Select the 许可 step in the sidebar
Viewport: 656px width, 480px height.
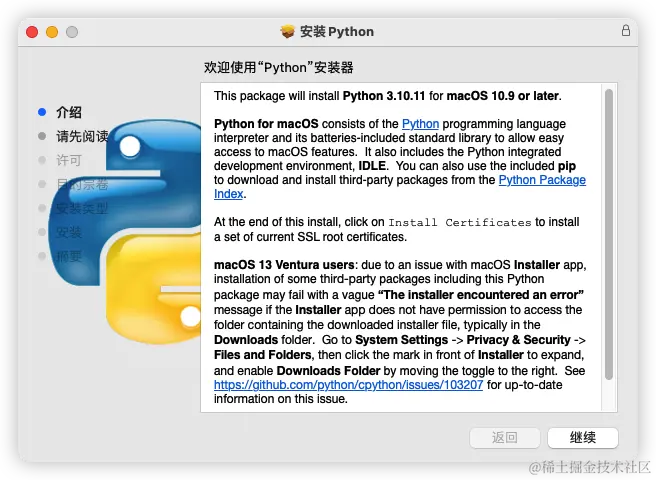point(69,160)
